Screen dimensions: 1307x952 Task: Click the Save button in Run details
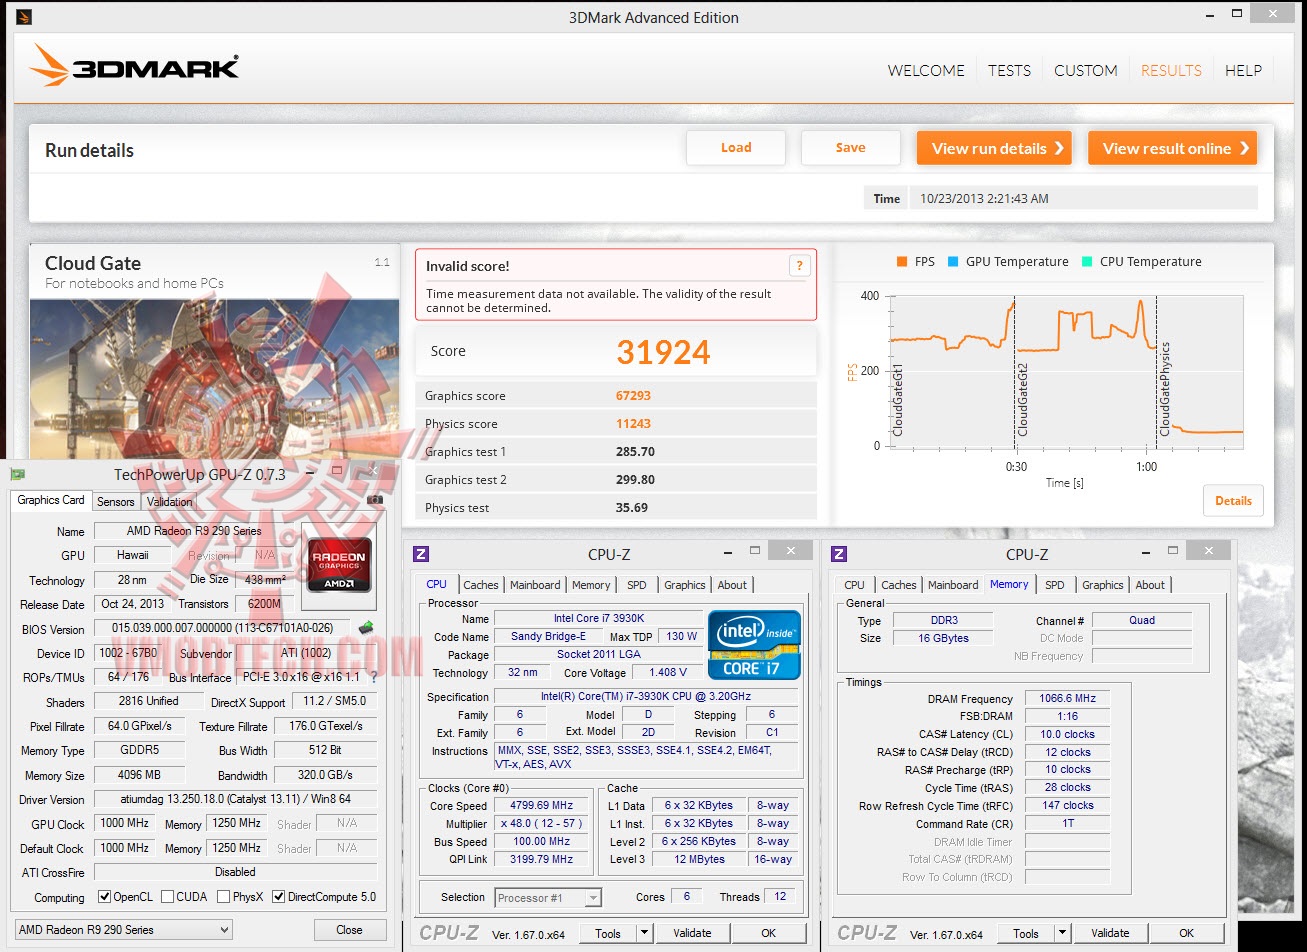851,148
